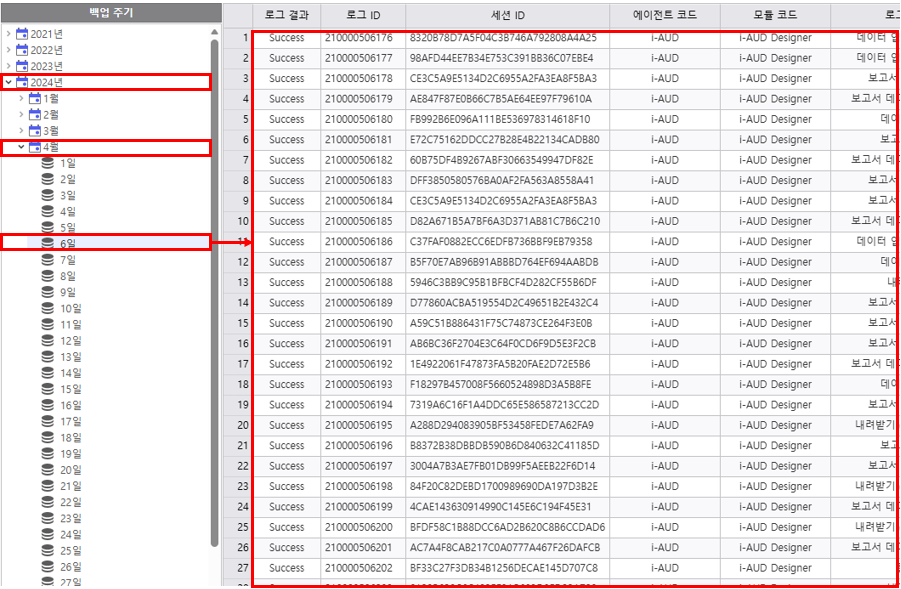Collapse the 2024년 tree node

click(x=8, y=83)
